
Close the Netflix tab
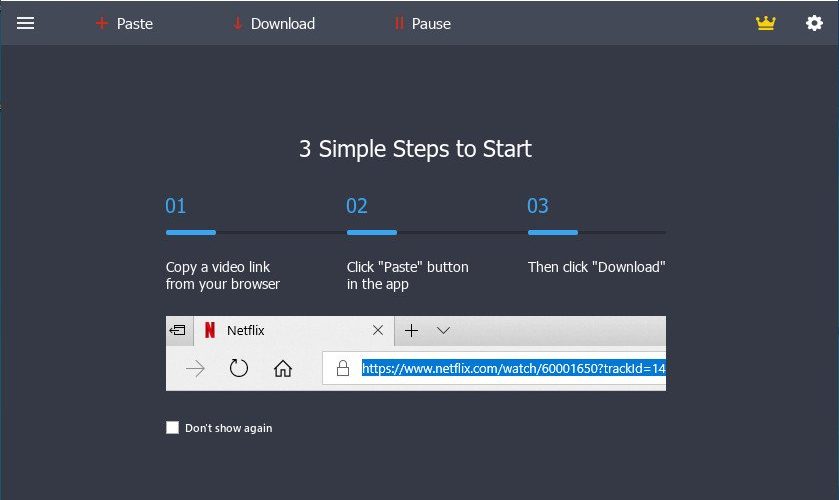coord(378,330)
